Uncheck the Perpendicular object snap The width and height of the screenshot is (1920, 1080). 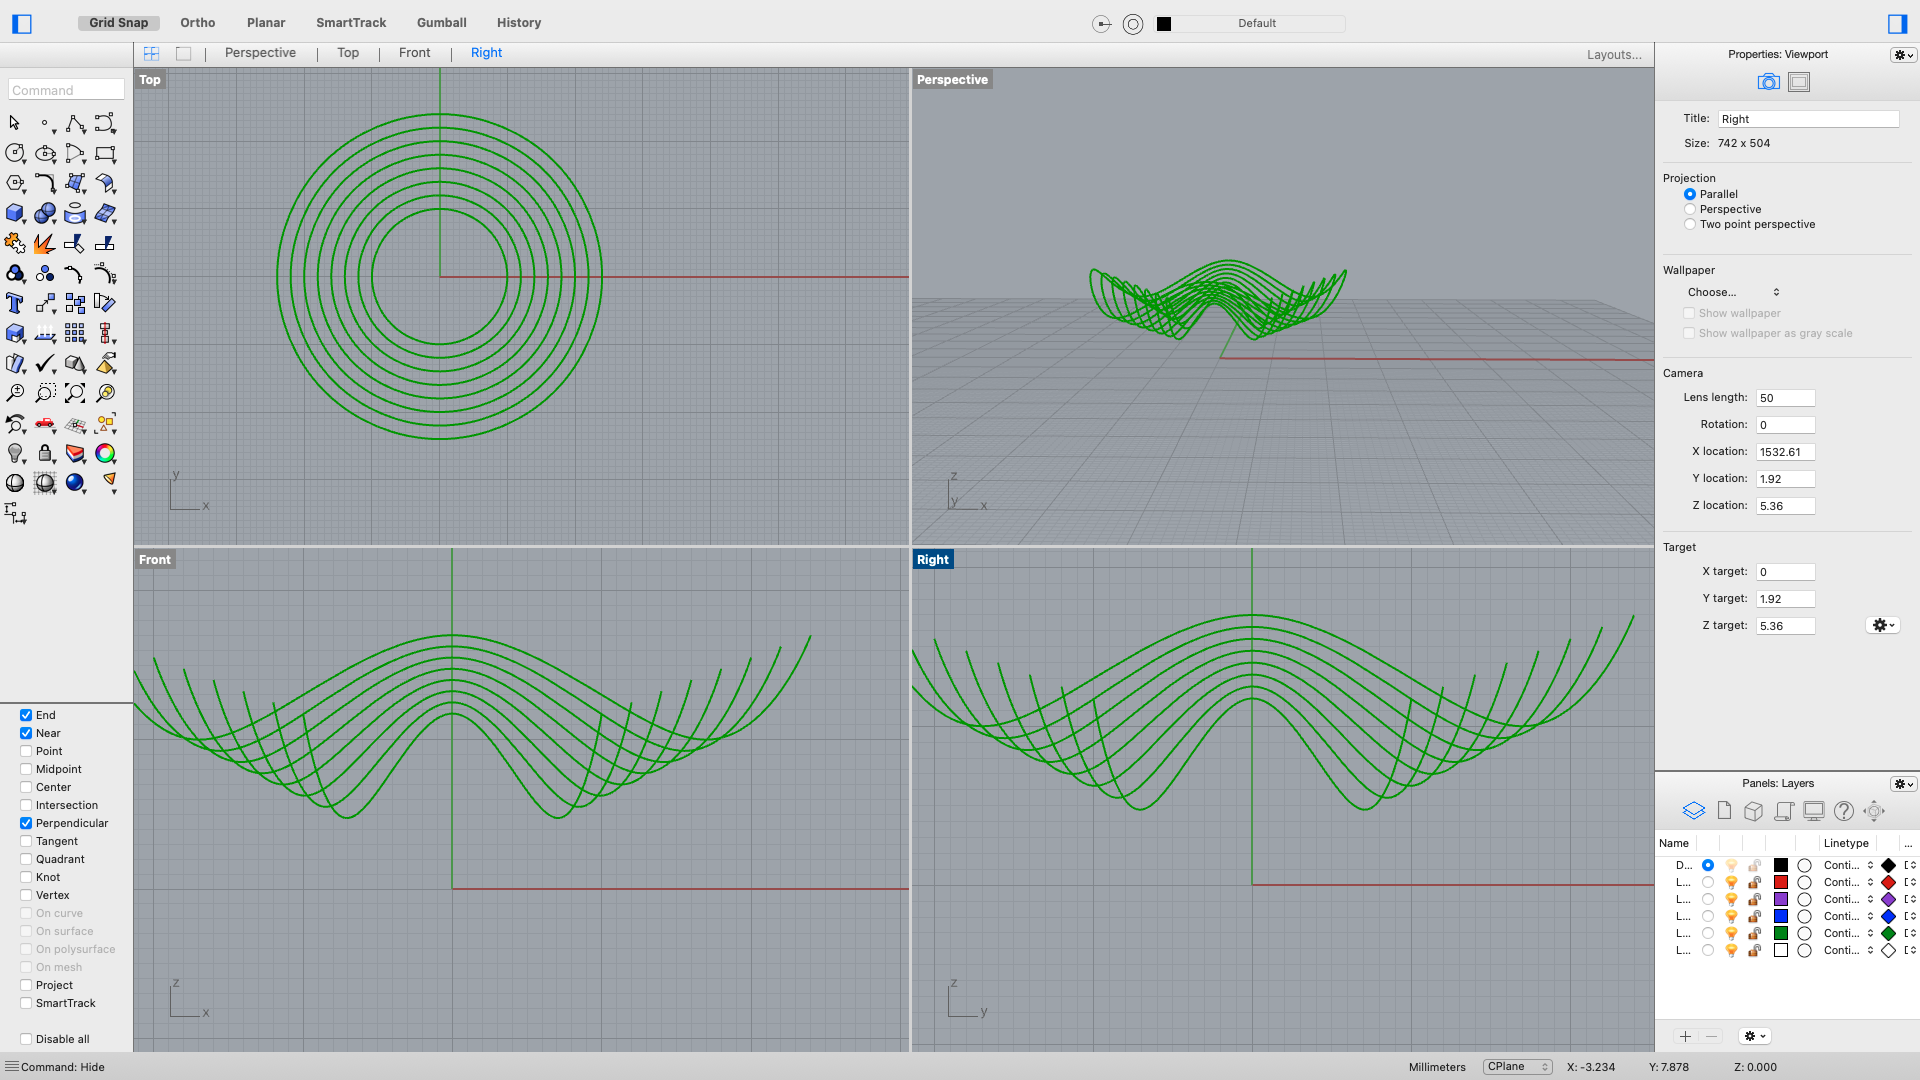point(26,823)
